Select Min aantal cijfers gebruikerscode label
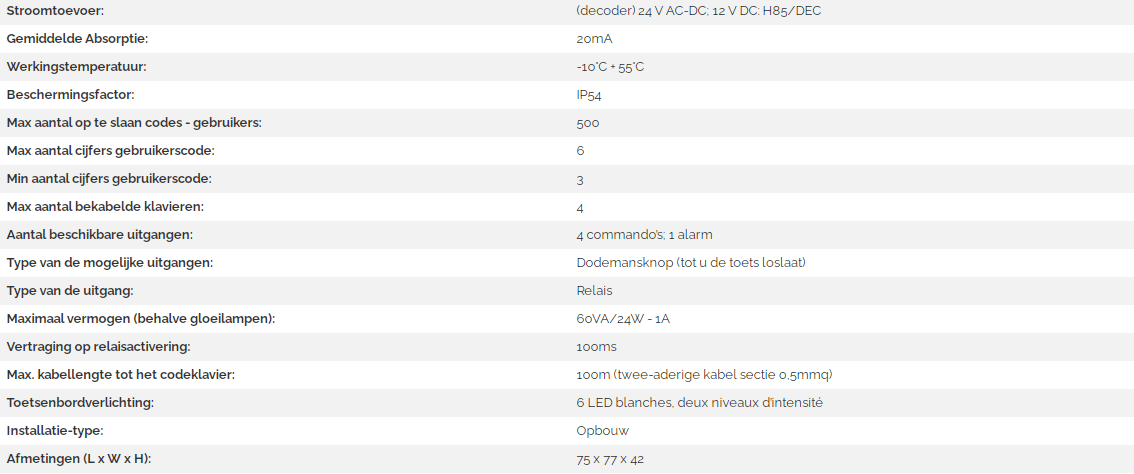Viewport: 1134px width, 474px height. 109,179
